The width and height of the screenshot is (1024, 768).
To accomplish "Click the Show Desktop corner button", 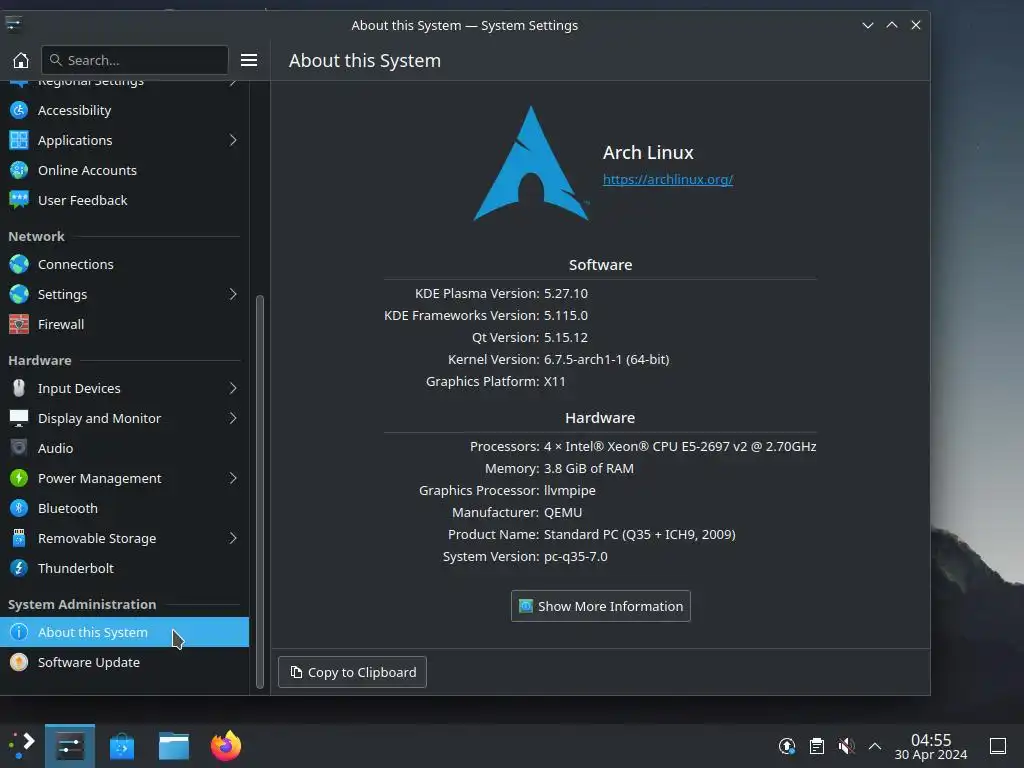I will (x=998, y=746).
